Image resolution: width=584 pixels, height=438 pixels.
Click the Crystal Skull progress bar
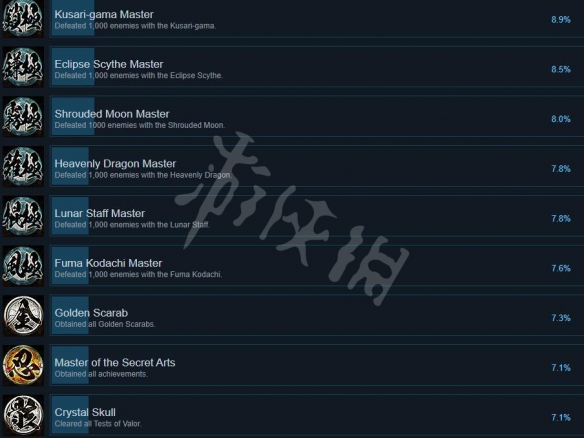point(70,415)
